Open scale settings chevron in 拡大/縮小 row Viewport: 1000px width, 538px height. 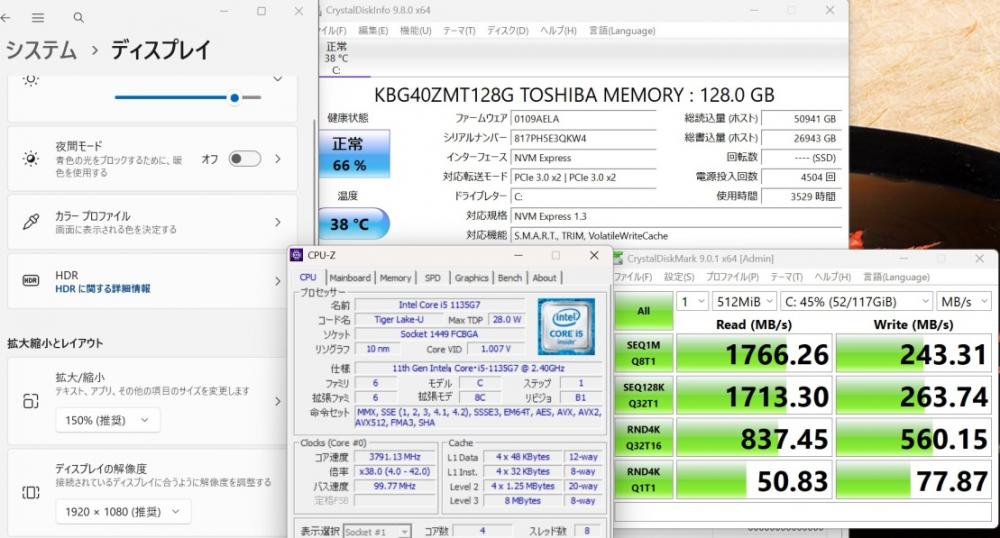pos(278,401)
